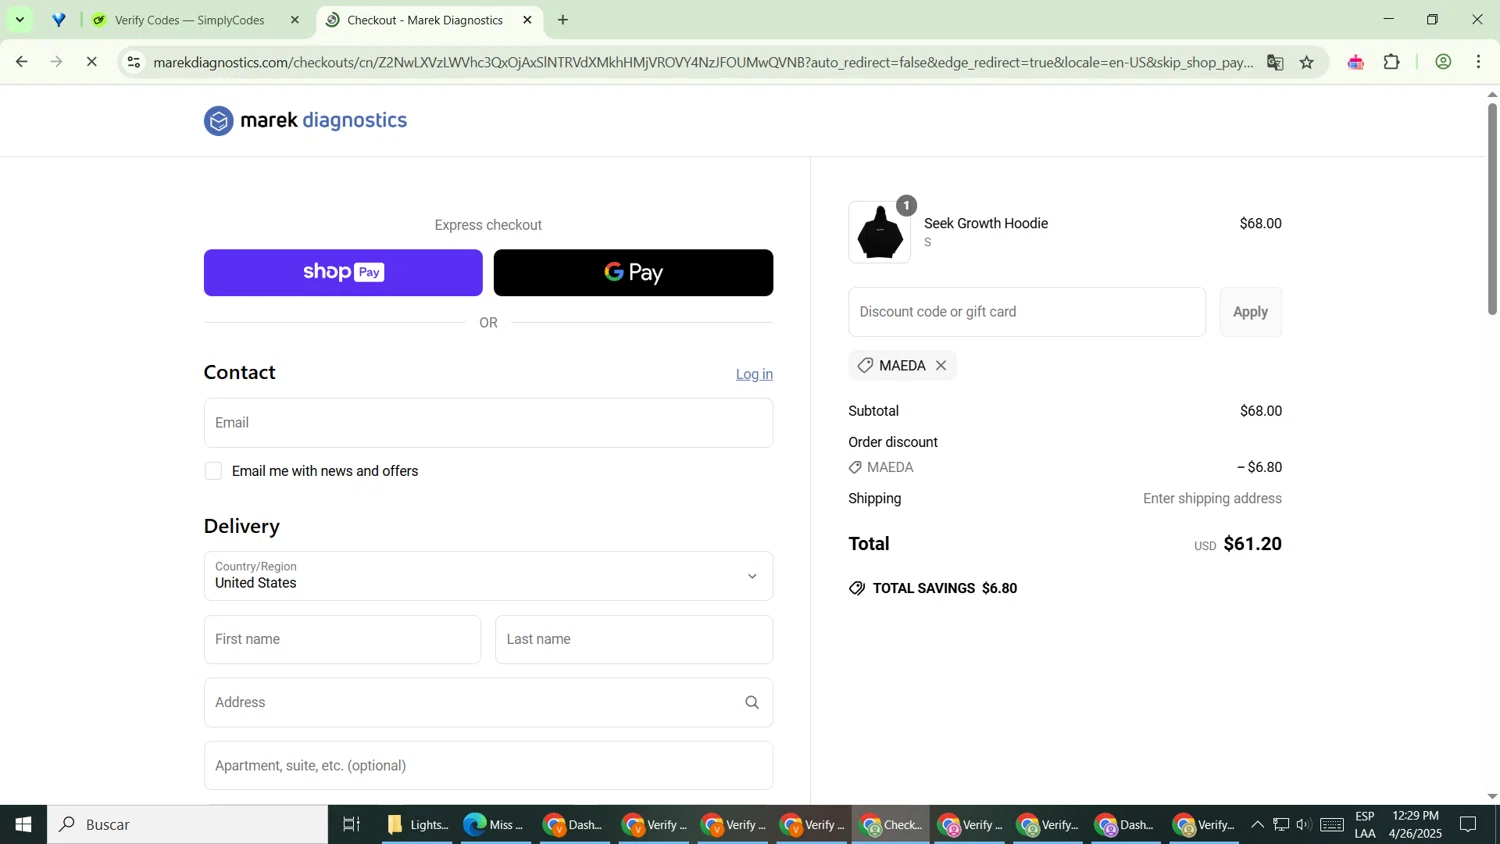The image size is (1500, 844).
Task: Click the Log in link
Action: click(754, 374)
